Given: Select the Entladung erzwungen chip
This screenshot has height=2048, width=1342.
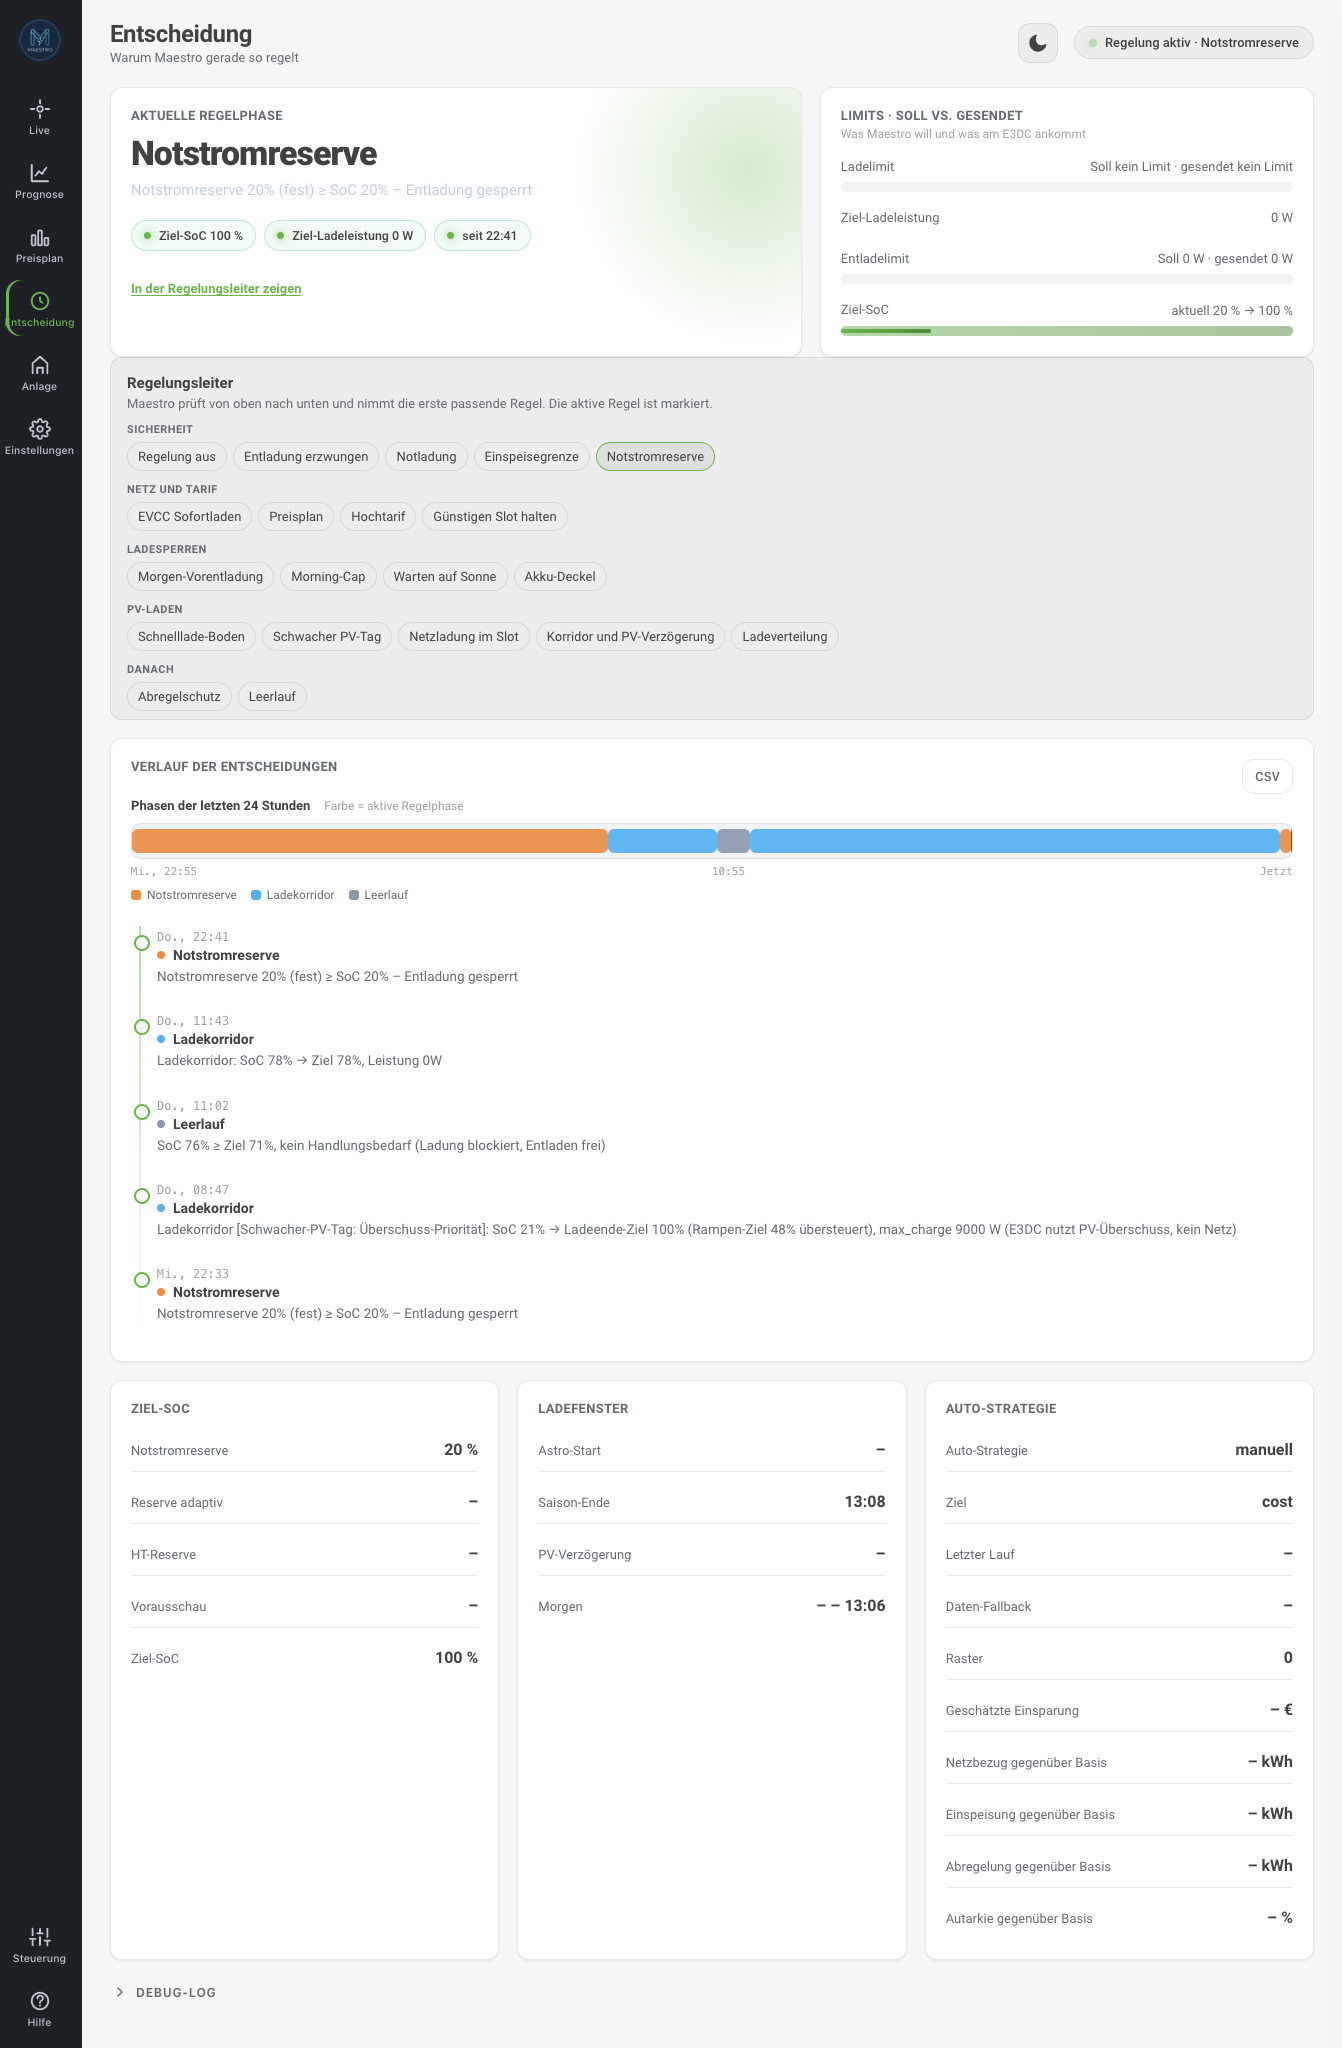Looking at the screenshot, I should tap(306, 457).
